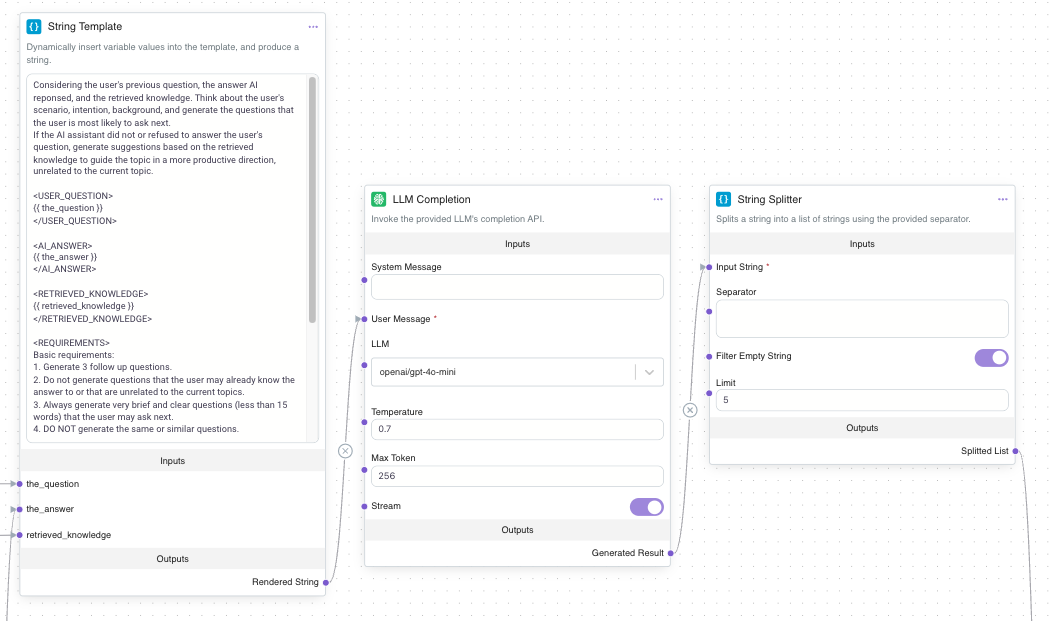The width and height of the screenshot is (1055, 621).
Task: Click the String Template node icon
Action: tap(34, 27)
